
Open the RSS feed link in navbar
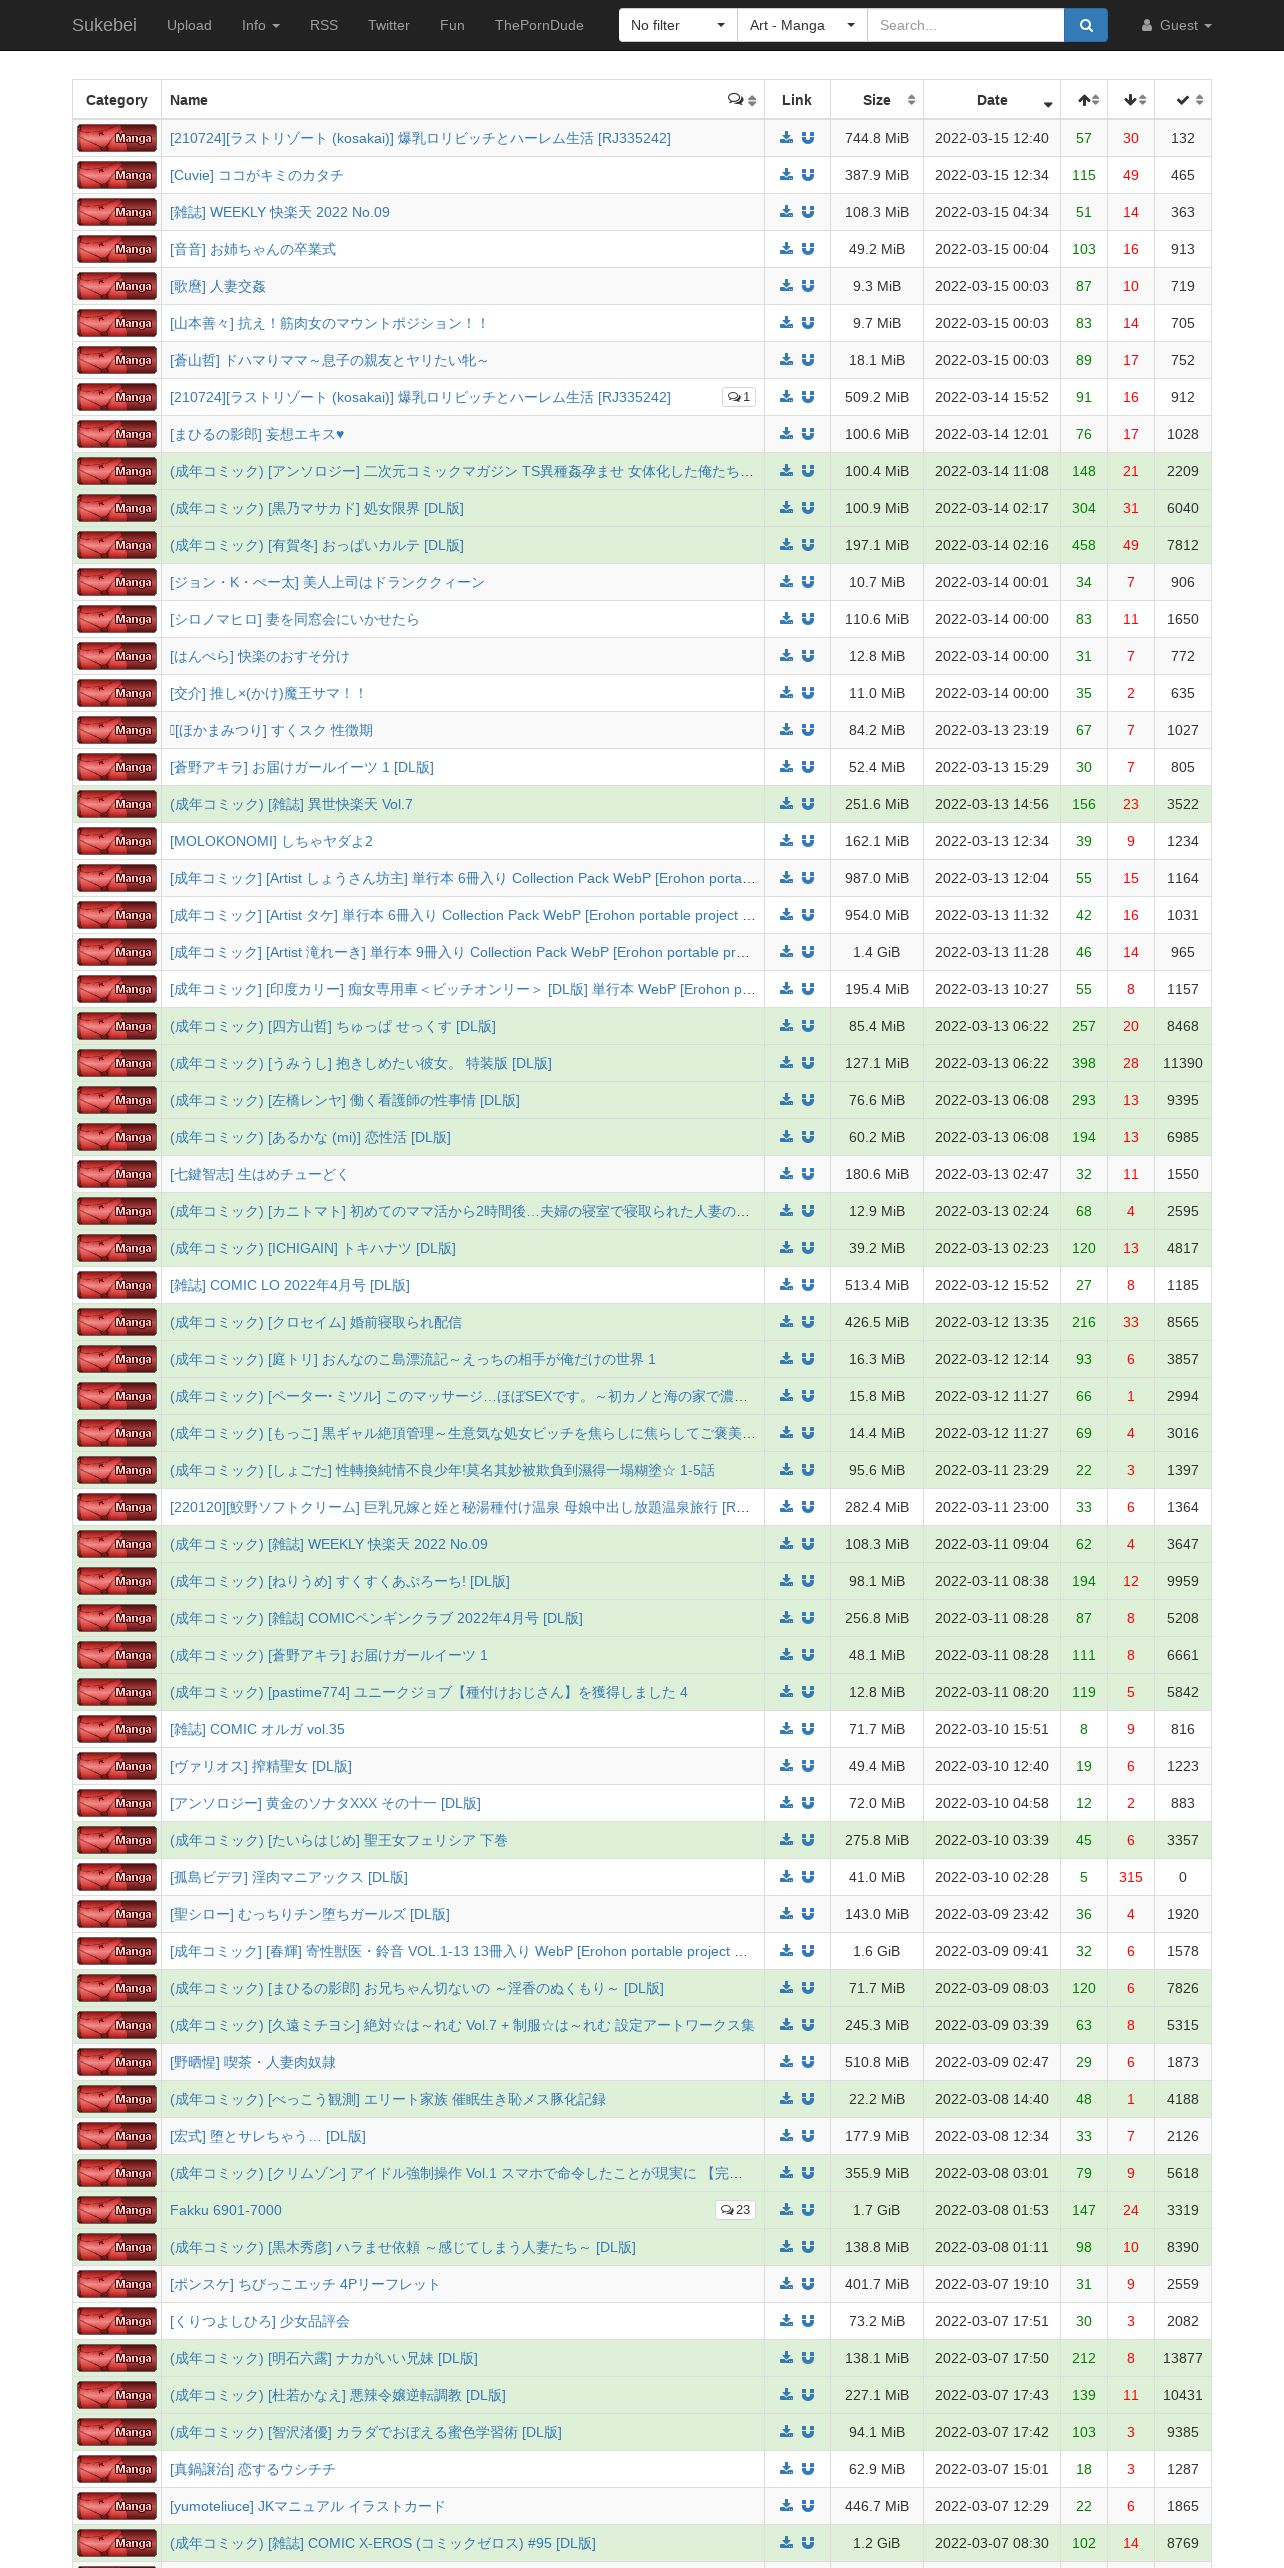[x=324, y=25]
